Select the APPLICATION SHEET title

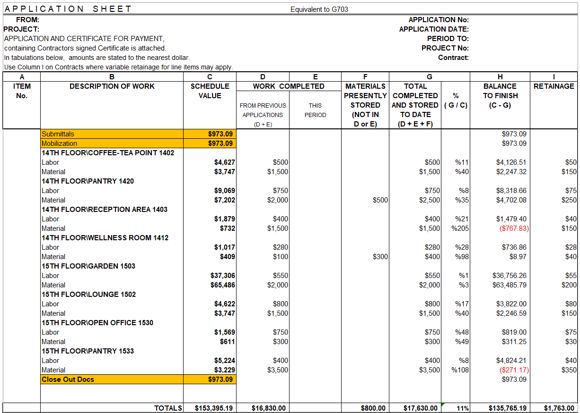click(68, 9)
